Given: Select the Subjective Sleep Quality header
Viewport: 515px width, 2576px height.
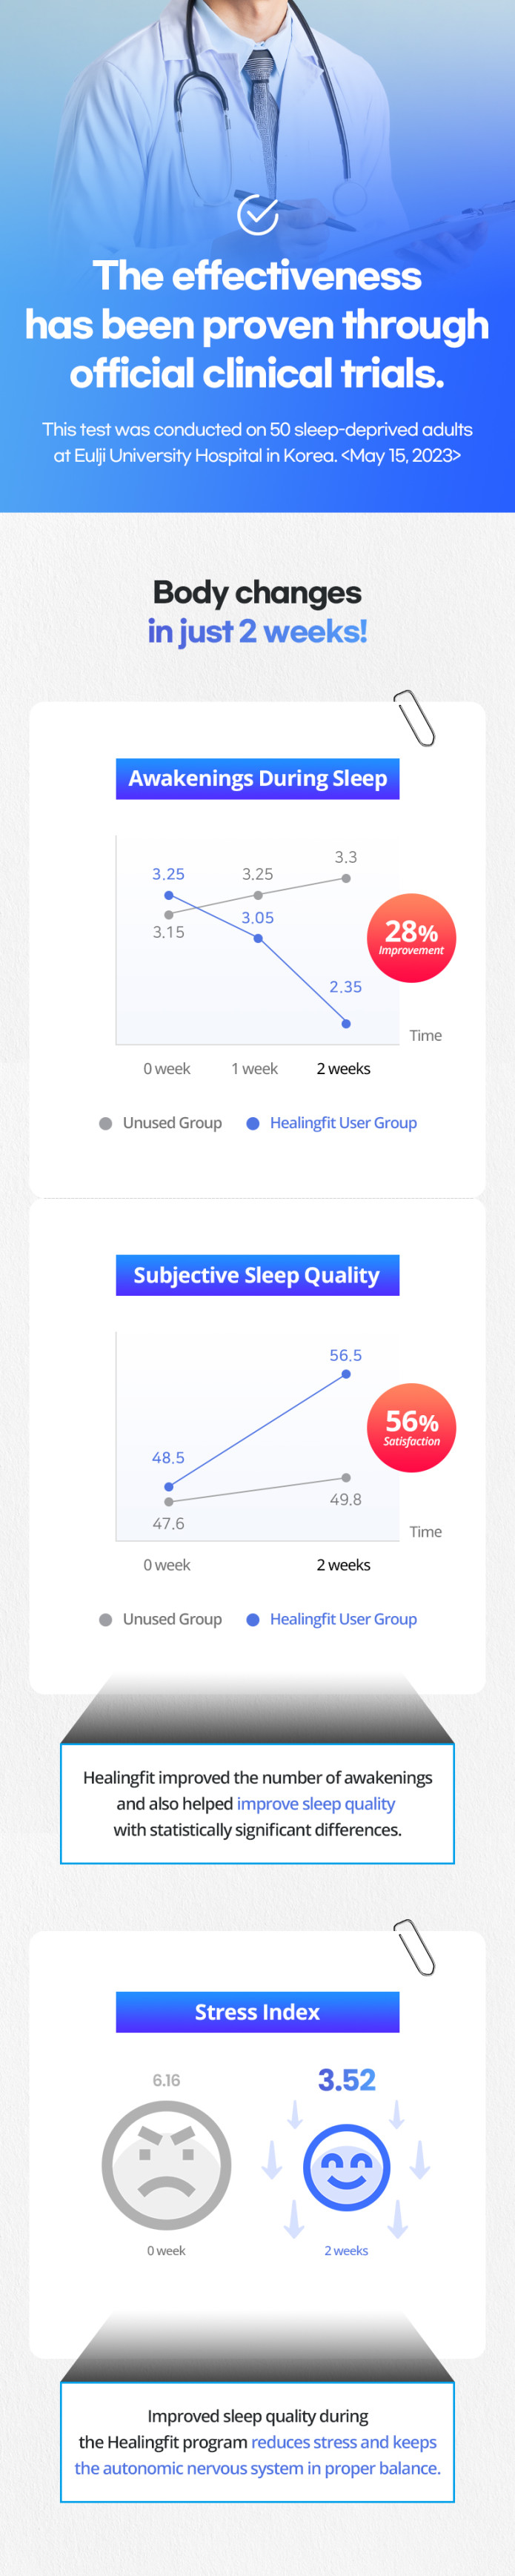Looking at the screenshot, I should [257, 1274].
